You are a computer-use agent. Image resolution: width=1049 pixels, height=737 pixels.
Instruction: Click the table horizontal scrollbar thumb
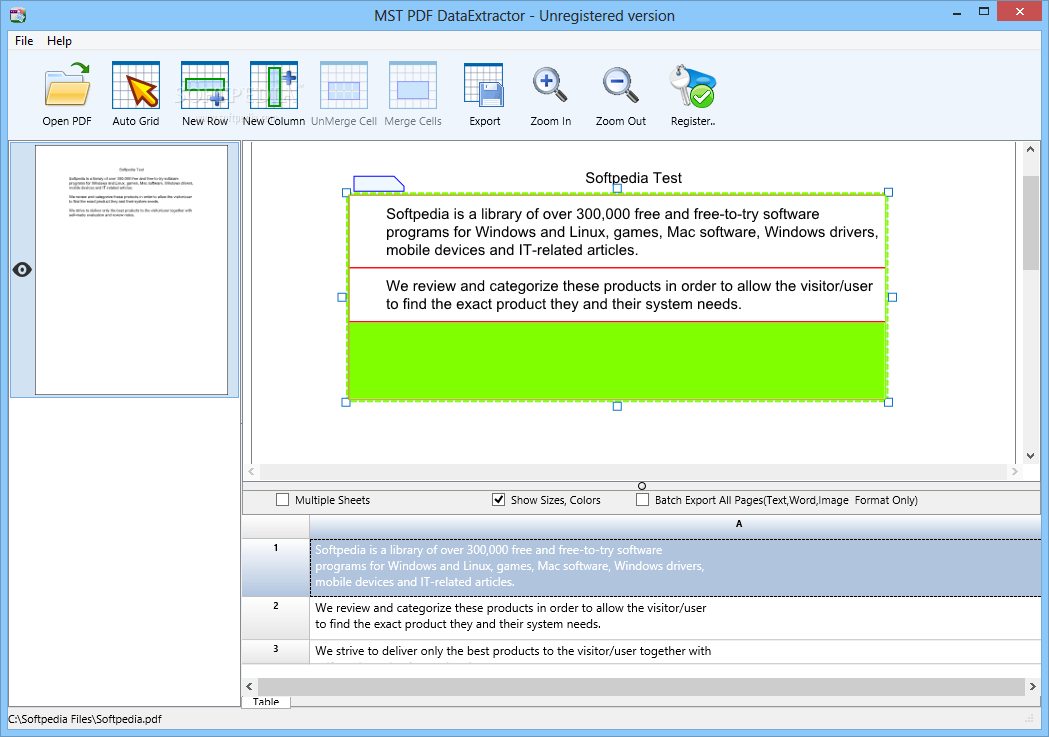641,686
